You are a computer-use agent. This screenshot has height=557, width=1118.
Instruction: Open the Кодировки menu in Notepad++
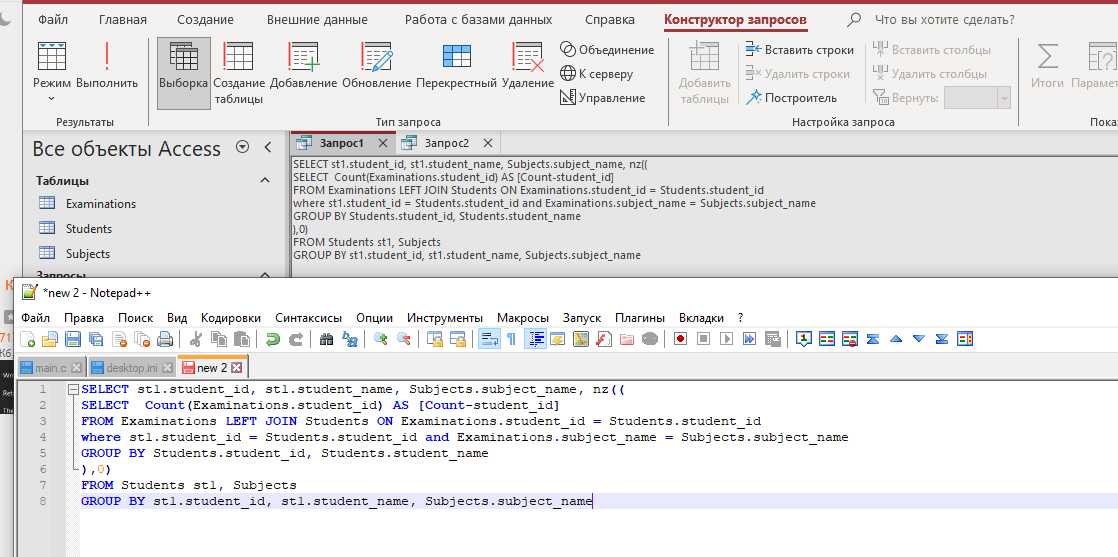[231, 317]
